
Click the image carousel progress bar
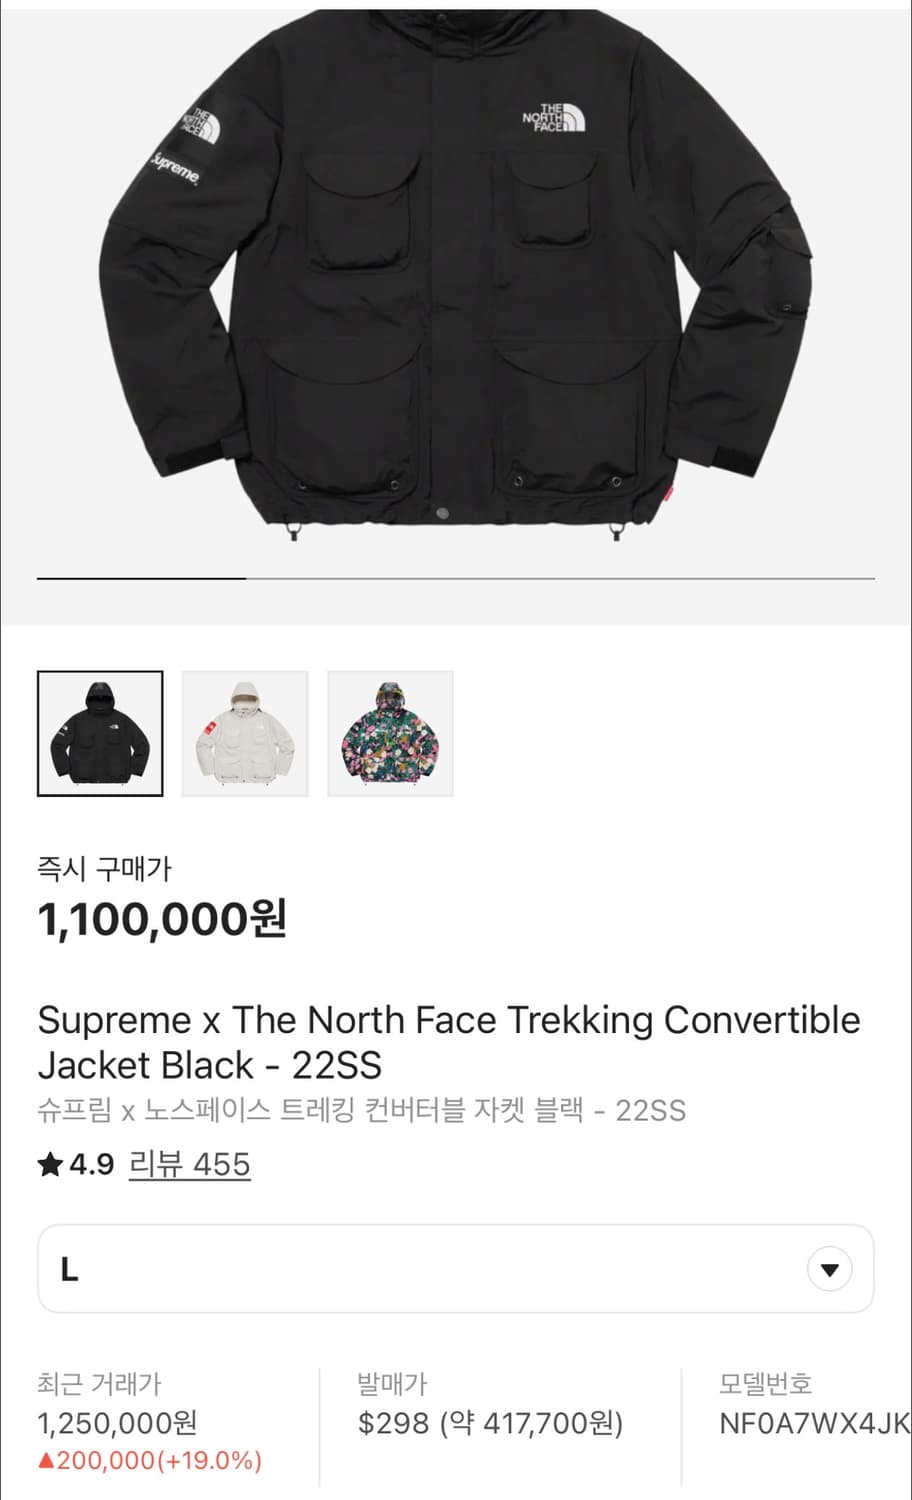456,578
